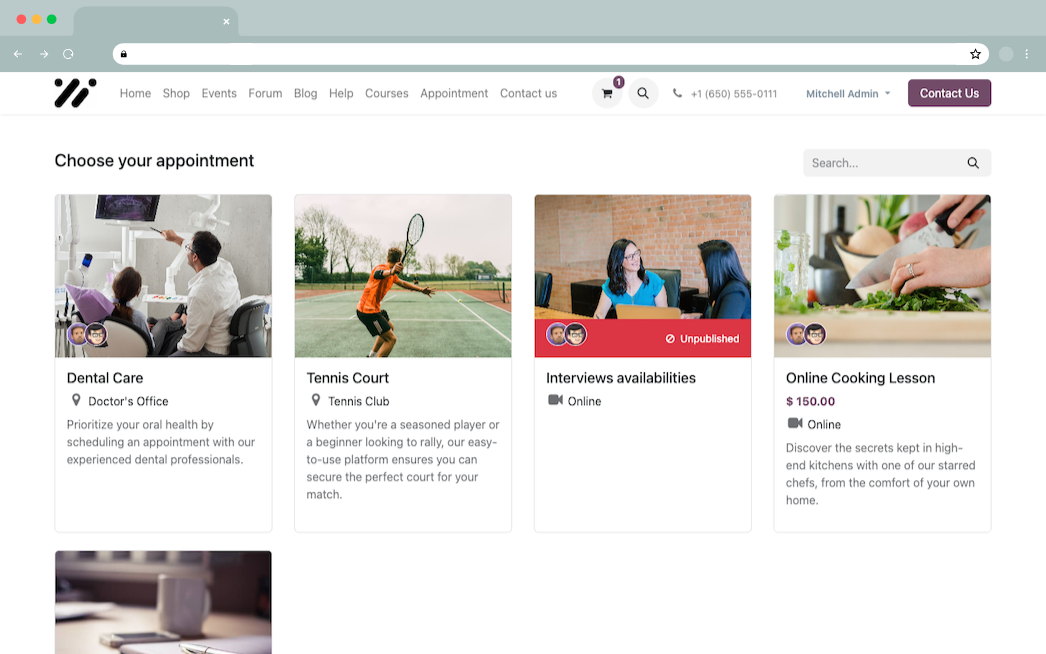The height and width of the screenshot is (654, 1046).
Task: Click the browser back arrow
Action: coord(18,54)
